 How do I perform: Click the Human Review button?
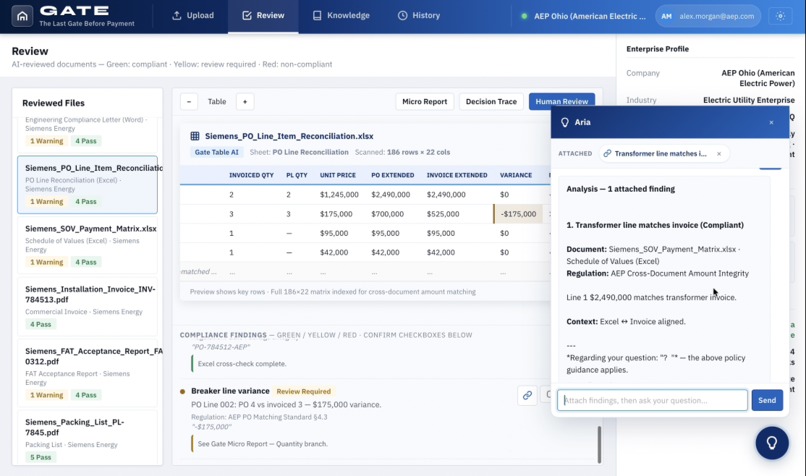click(x=562, y=101)
